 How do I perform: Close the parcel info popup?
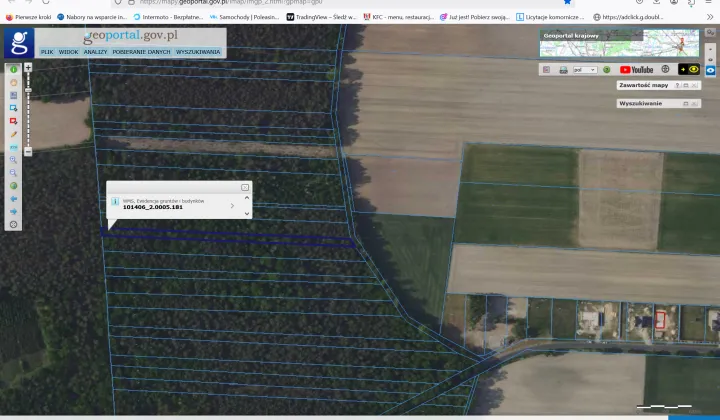pos(245,187)
